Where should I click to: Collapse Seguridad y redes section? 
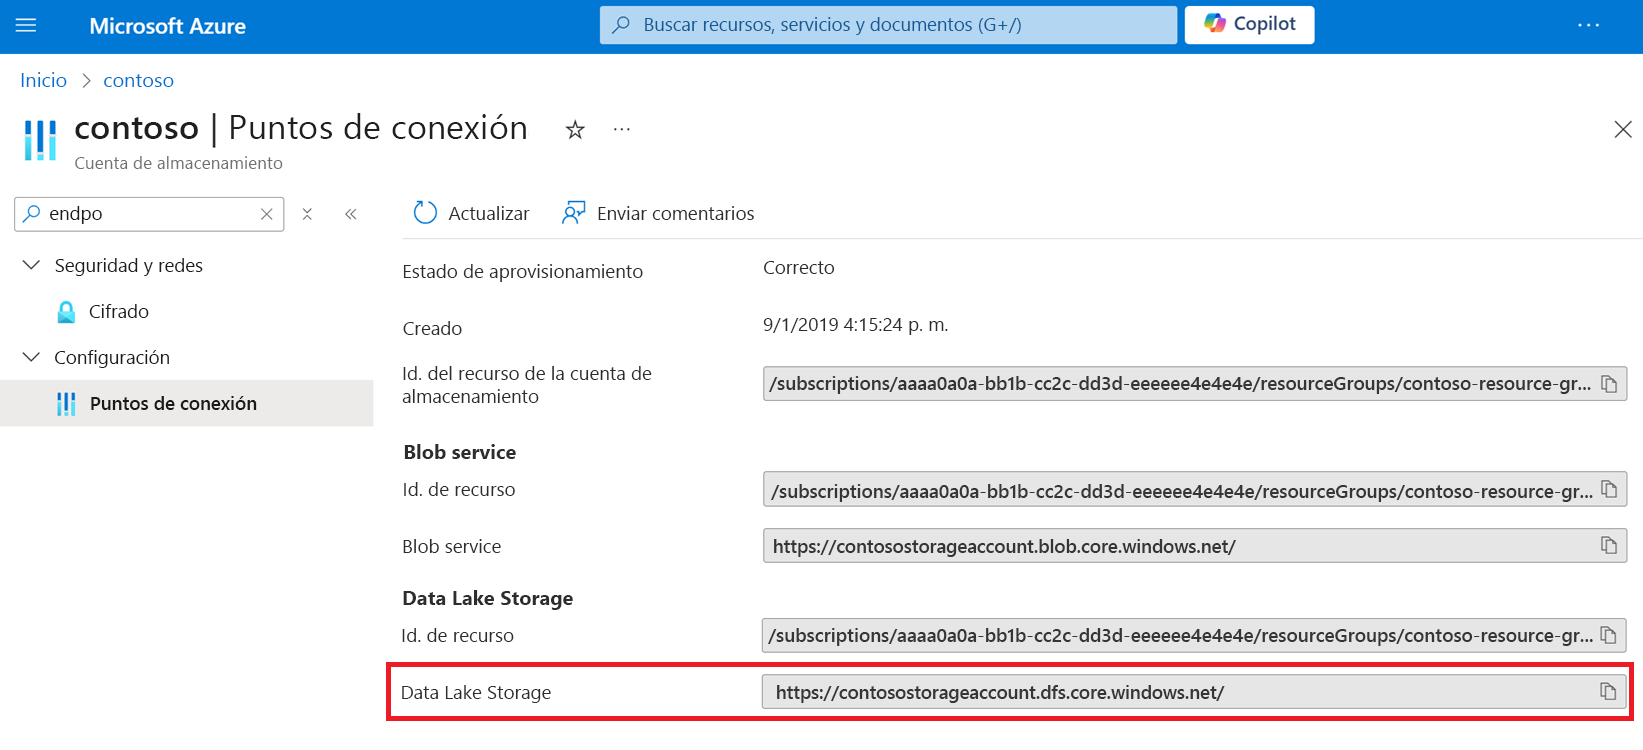pos(32,265)
